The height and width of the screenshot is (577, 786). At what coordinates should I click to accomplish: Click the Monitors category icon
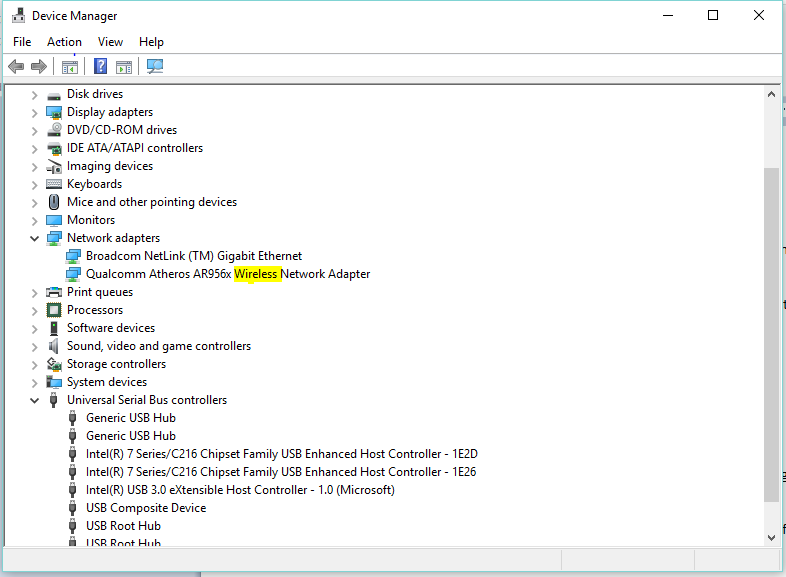tap(54, 220)
